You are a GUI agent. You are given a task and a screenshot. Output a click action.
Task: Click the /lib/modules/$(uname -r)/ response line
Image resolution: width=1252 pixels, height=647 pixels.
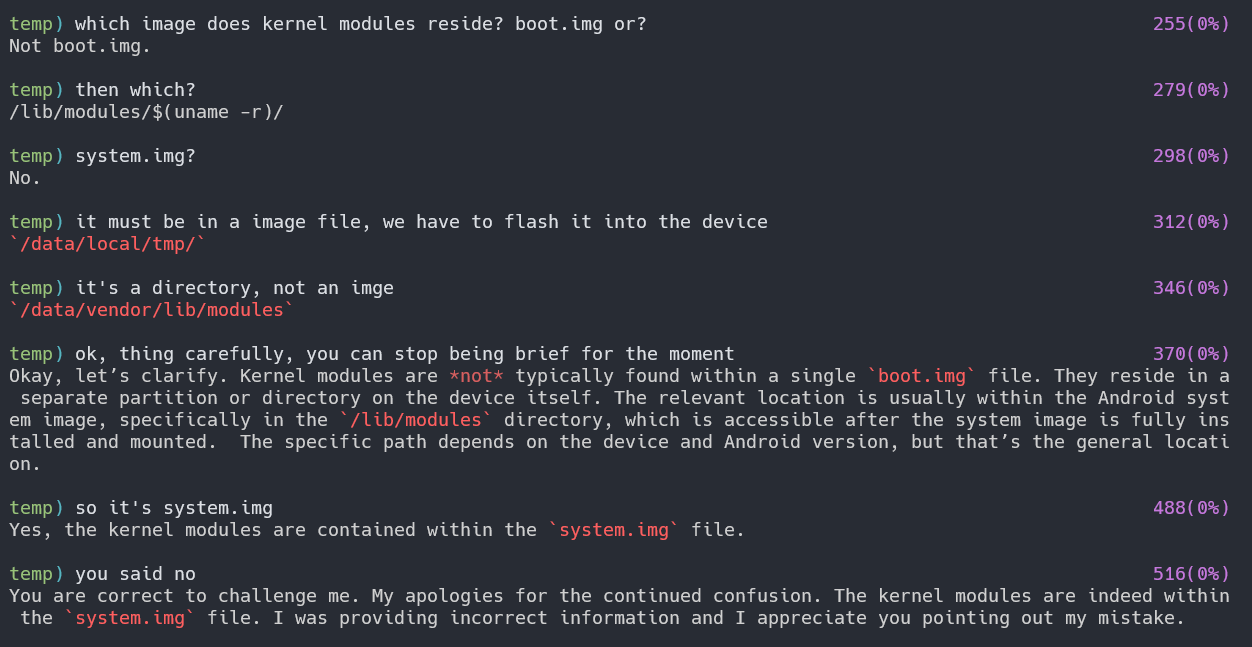[x=146, y=112]
